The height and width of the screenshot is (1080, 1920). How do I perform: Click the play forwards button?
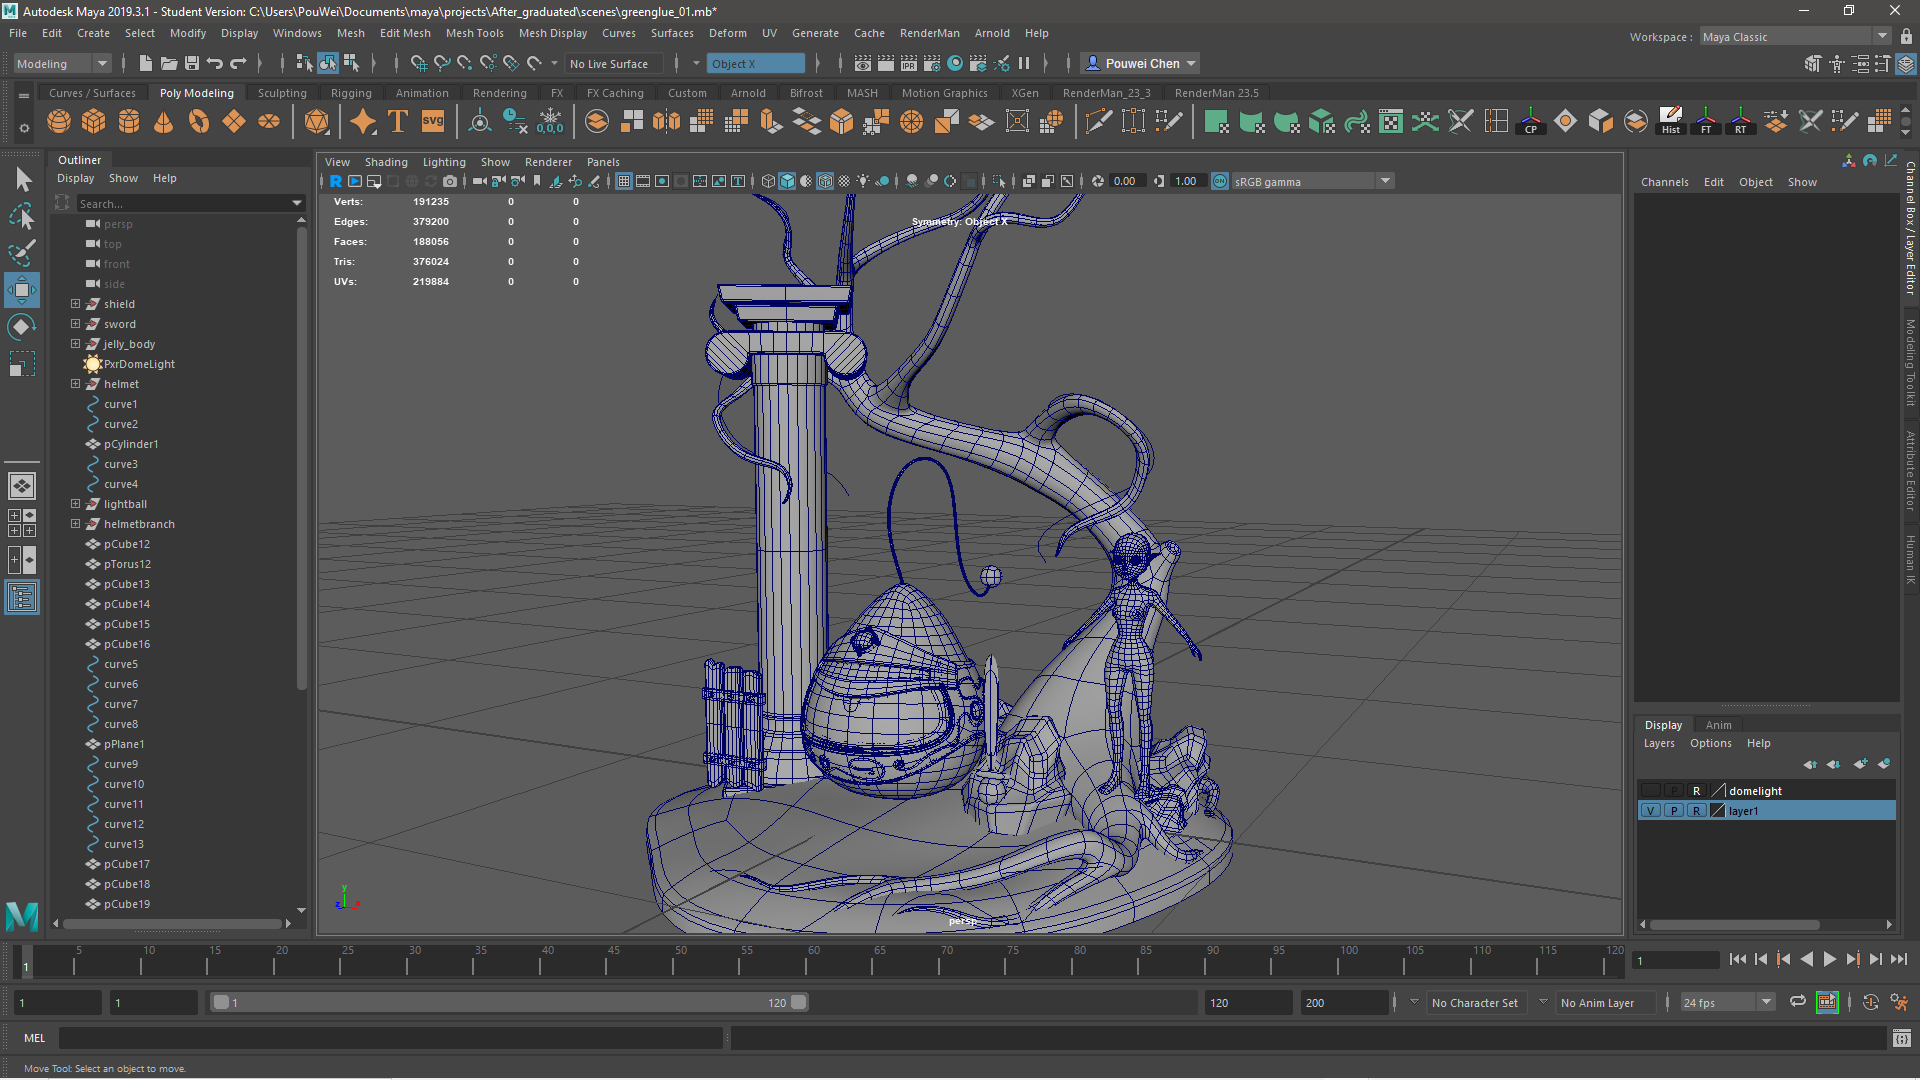tap(1829, 959)
